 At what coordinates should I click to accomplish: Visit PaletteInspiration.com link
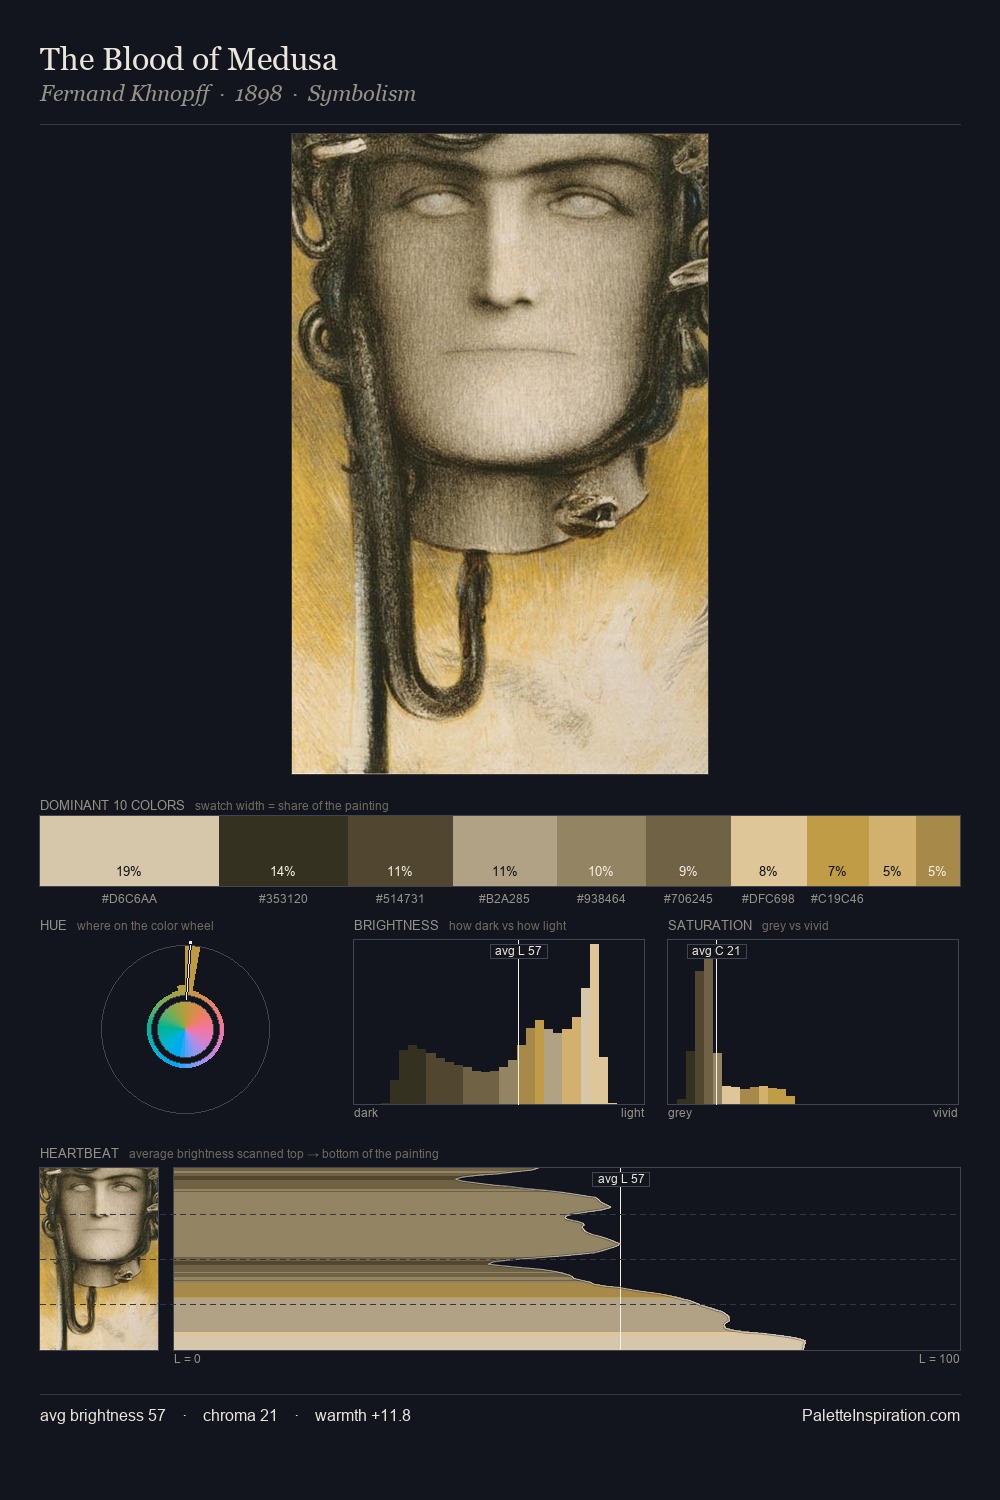coord(881,1415)
